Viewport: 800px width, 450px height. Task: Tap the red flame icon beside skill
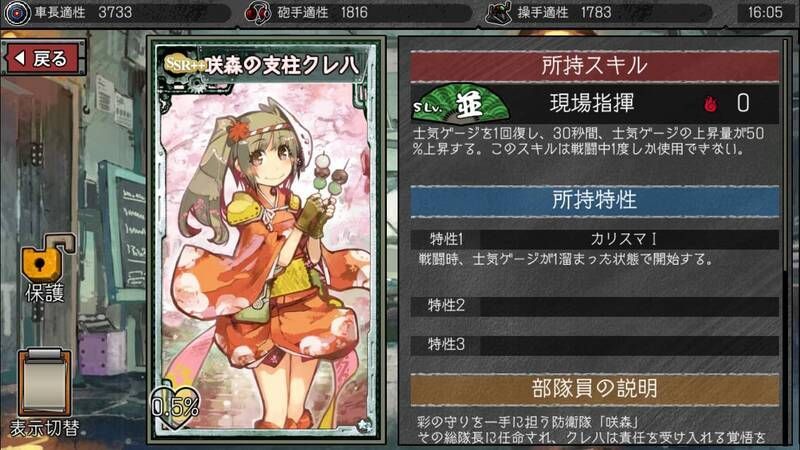(x=710, y=104)
